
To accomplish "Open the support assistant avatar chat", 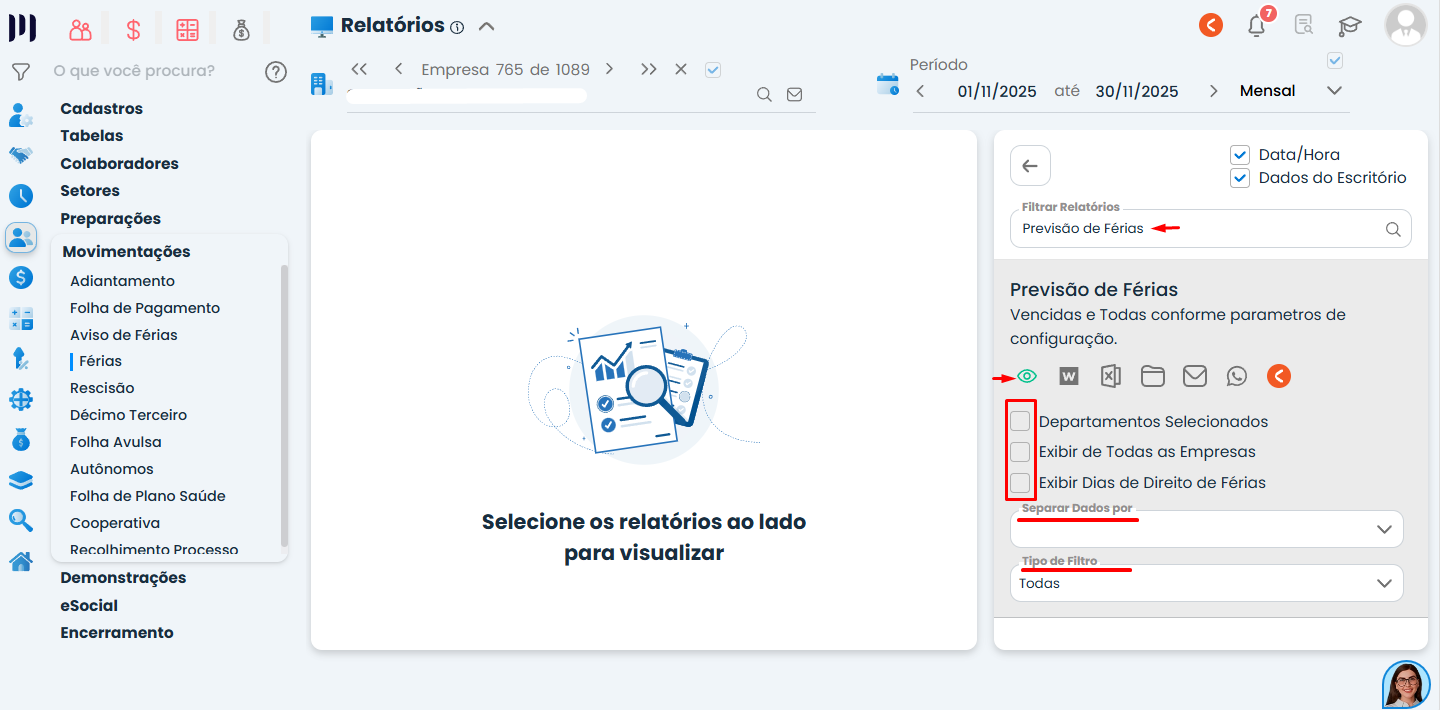I will tap(1407, 685).
